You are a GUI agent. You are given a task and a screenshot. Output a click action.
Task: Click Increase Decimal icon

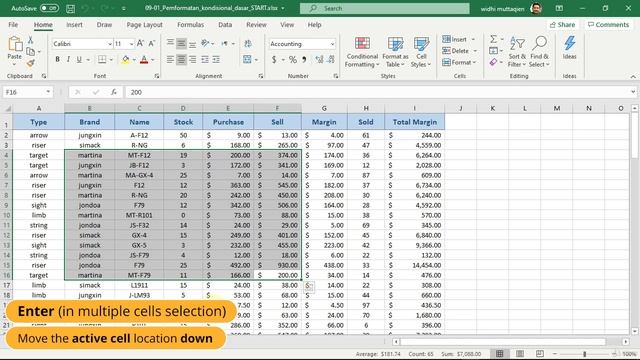click(x=319, y=60)
